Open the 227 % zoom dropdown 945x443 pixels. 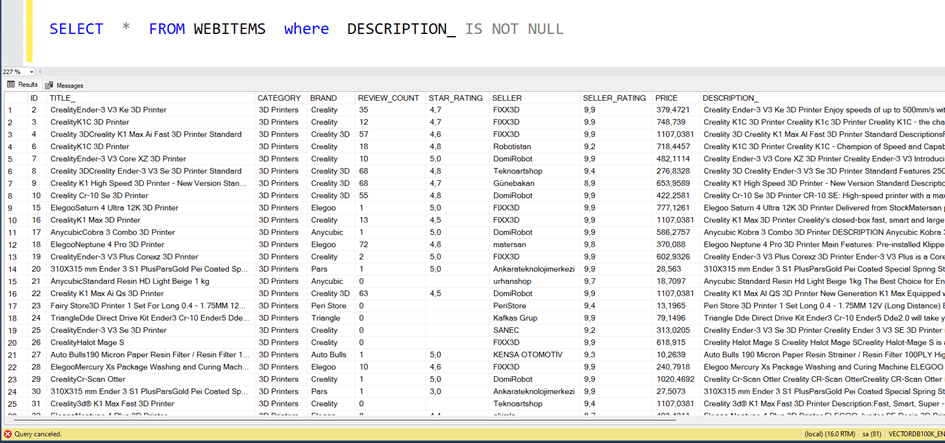tap(33, 72)
